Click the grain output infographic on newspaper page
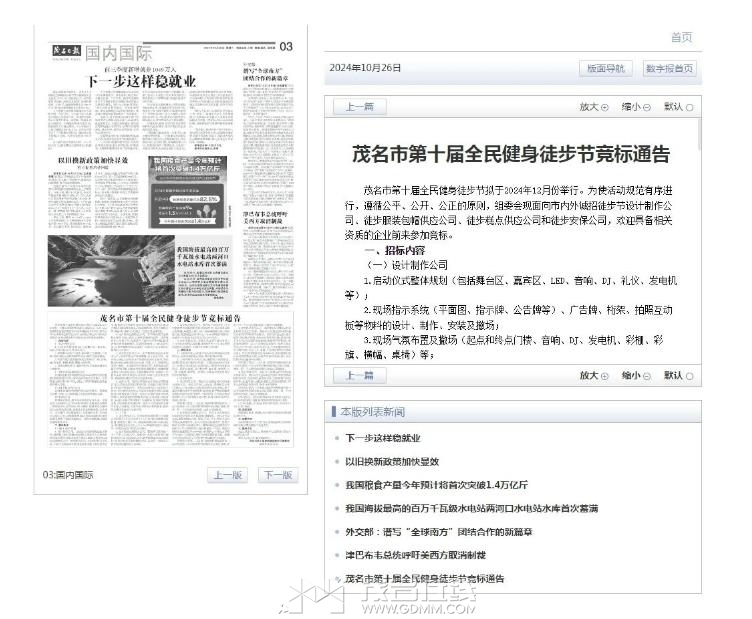Screen dimensions: 752x619 pyautogui.click(x=188, y=192)
